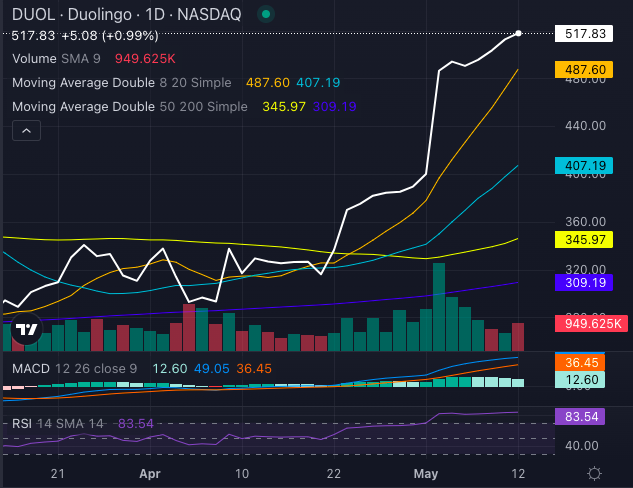Click the 22 date label on time axis
Viewport: 633px width, 488px height.
(333, 473)
